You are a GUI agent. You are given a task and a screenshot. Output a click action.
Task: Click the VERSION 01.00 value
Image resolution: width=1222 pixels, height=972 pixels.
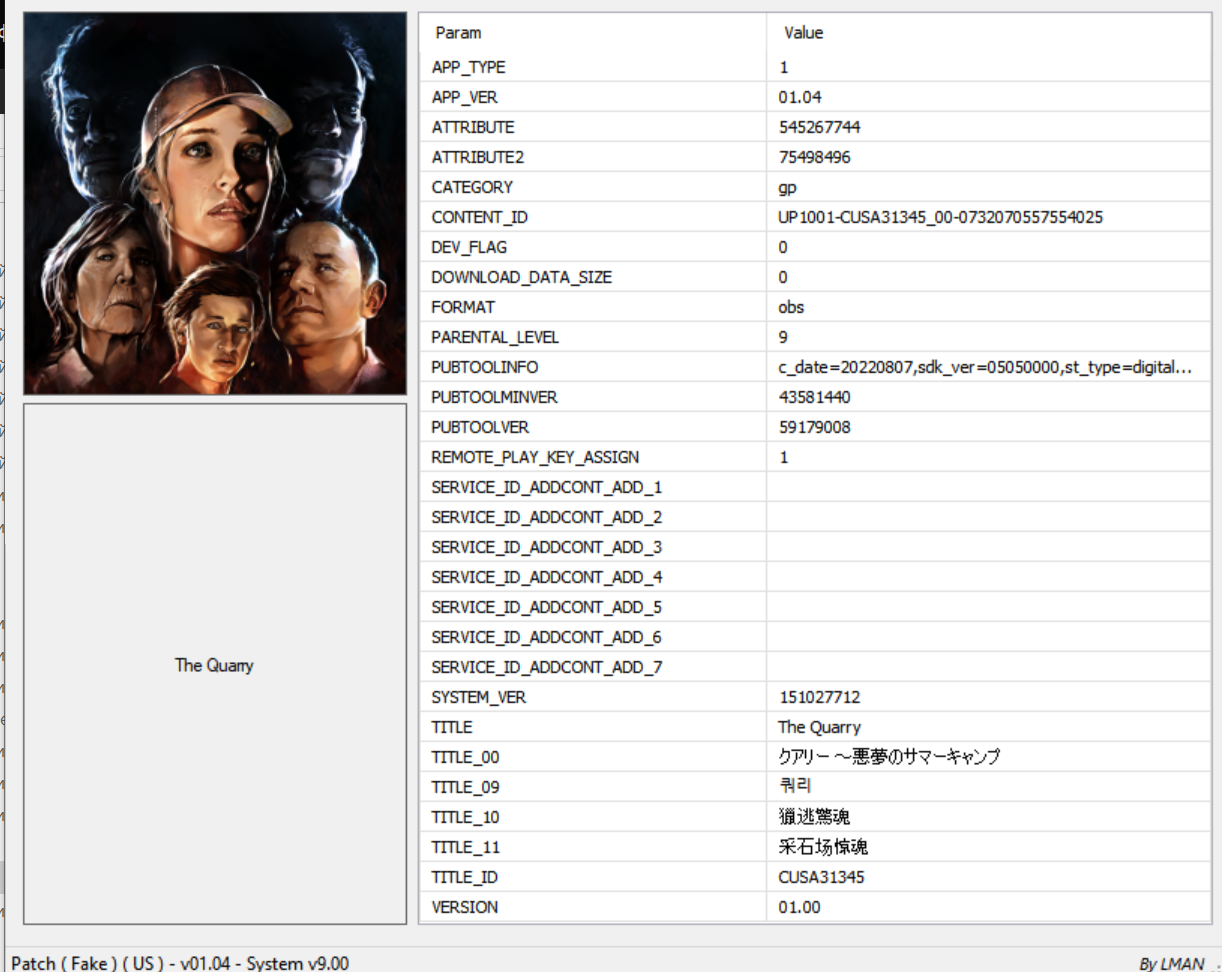pos(798,907)
